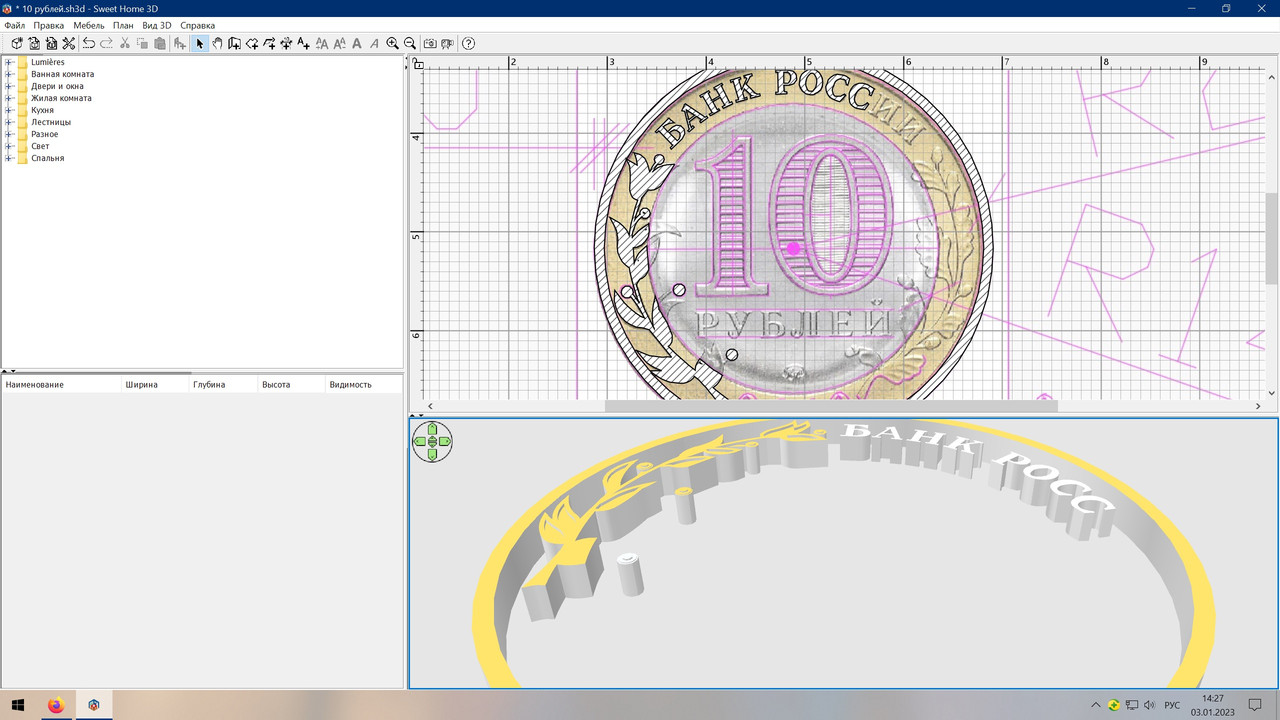1280x720 pixels.
Task: Expand the Lumières catalog folder
Action: [x=9, y=62]
